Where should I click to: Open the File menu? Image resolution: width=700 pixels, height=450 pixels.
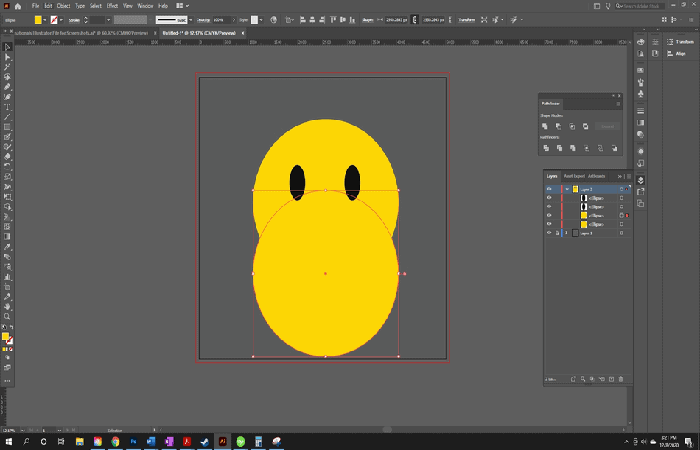[x=35, y=6]
